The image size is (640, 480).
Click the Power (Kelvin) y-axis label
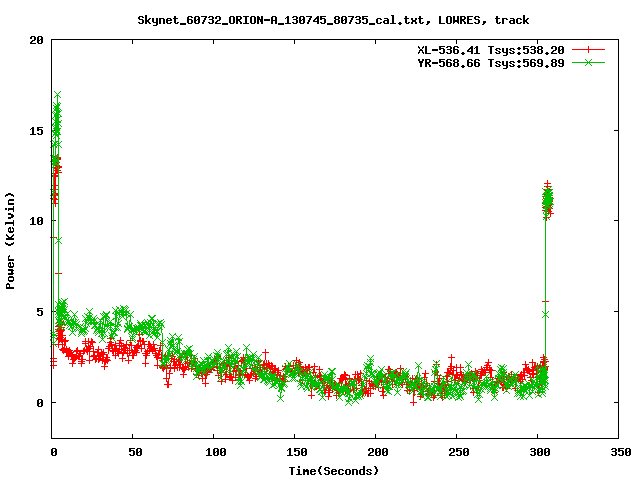10,241
